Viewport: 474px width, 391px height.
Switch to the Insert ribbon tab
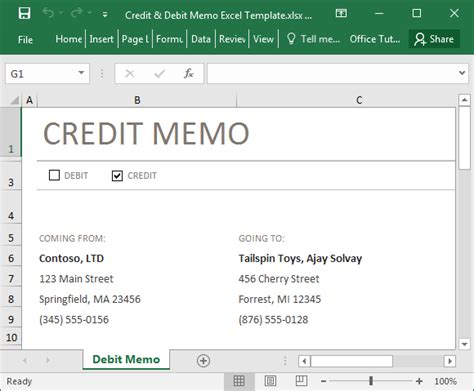pos(101,39)
